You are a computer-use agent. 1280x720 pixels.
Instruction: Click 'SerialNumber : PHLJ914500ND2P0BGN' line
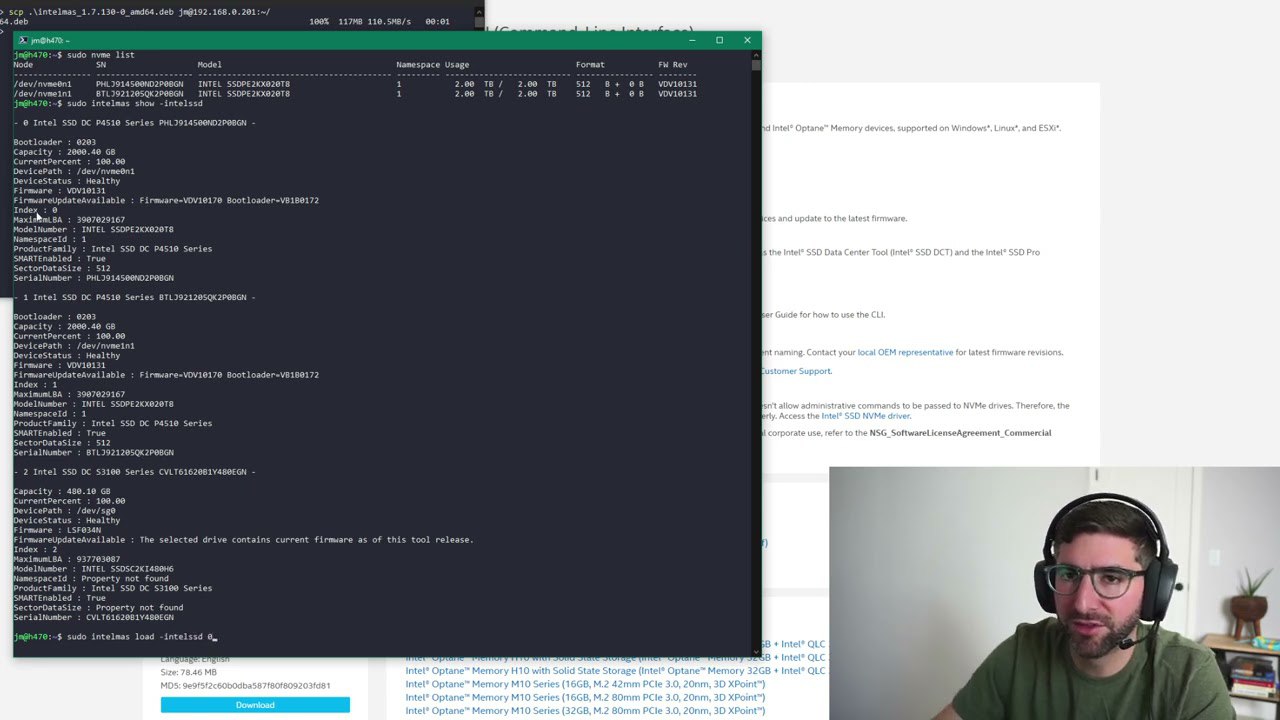coord(93,278)
